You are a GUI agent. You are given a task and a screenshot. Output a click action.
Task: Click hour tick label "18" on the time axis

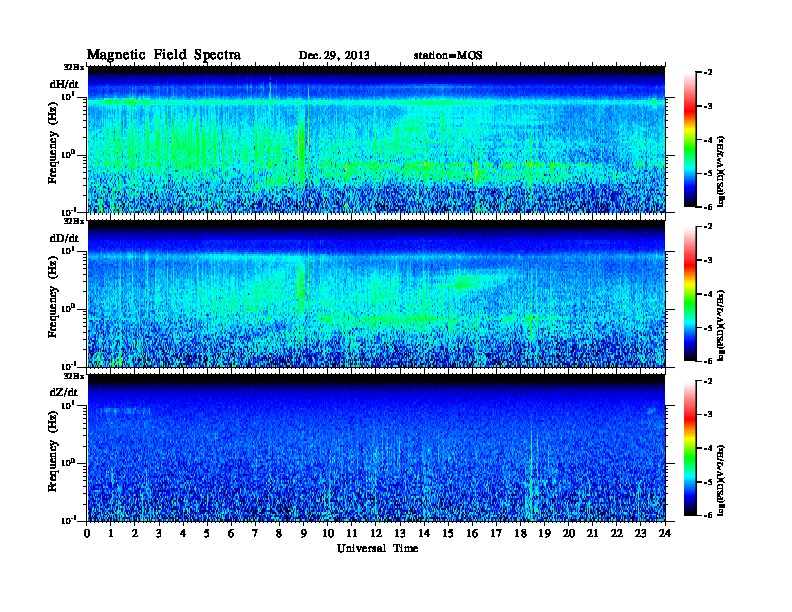[x=520, y=533]
